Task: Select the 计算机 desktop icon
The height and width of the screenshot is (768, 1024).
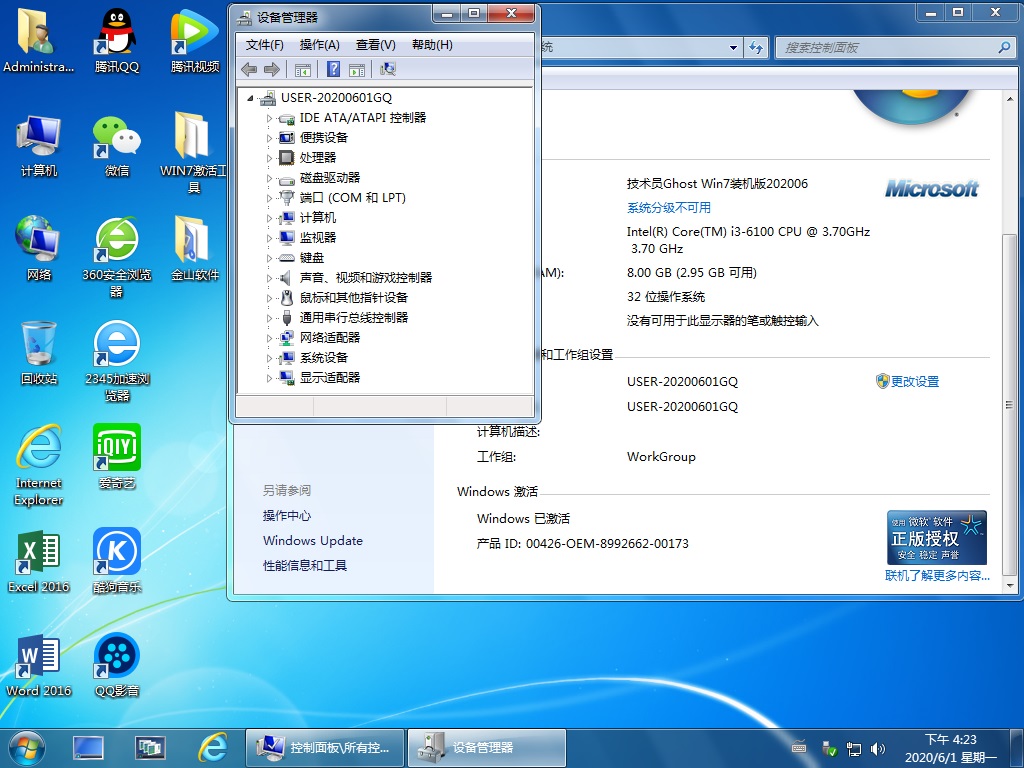Action: coord(39,145)
